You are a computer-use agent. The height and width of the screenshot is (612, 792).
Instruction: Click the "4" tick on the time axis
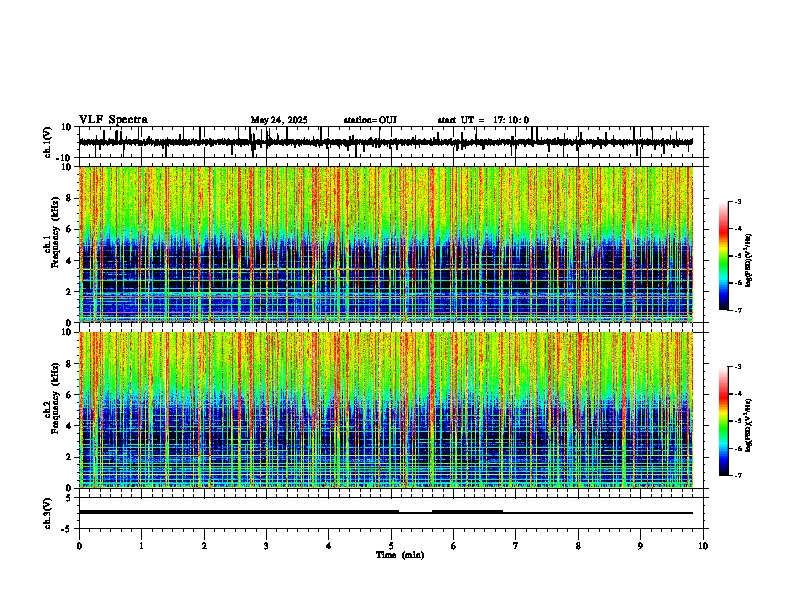(x=329, y=546)
